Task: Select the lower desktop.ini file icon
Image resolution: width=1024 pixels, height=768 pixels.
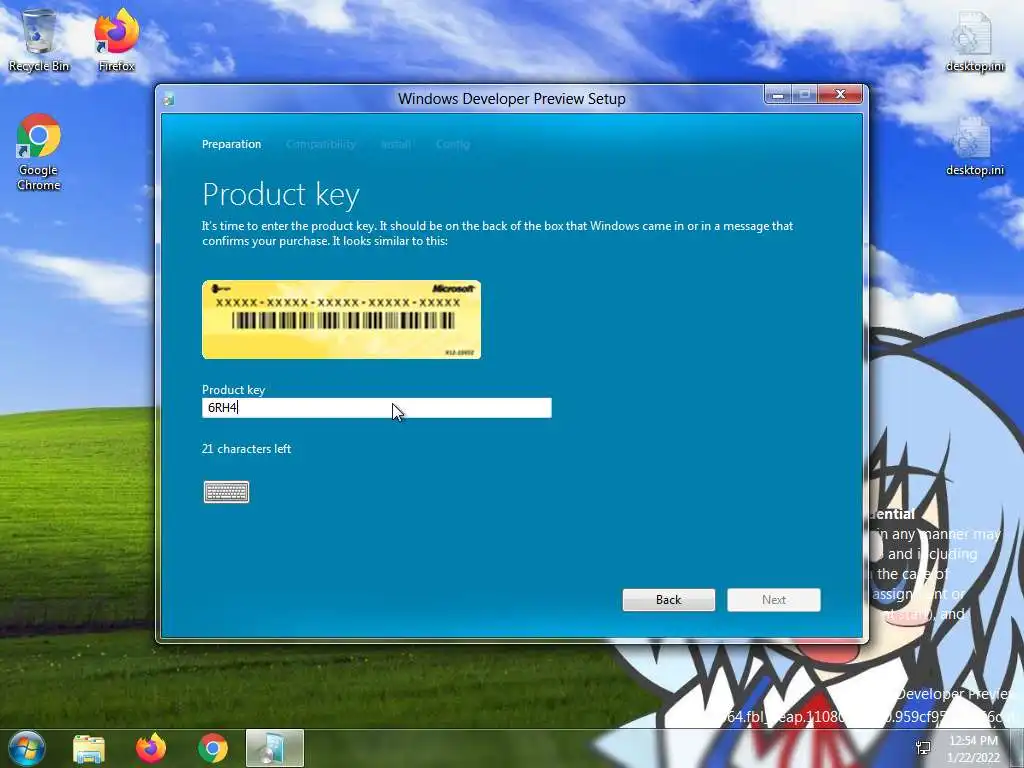Action: (x=974, y=146)
